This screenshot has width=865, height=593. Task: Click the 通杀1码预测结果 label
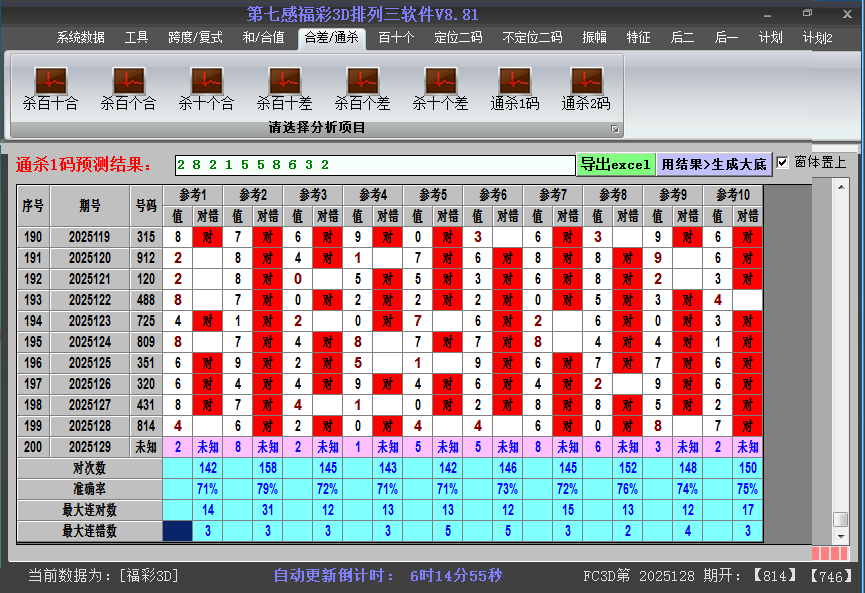(x=84, y=165)
